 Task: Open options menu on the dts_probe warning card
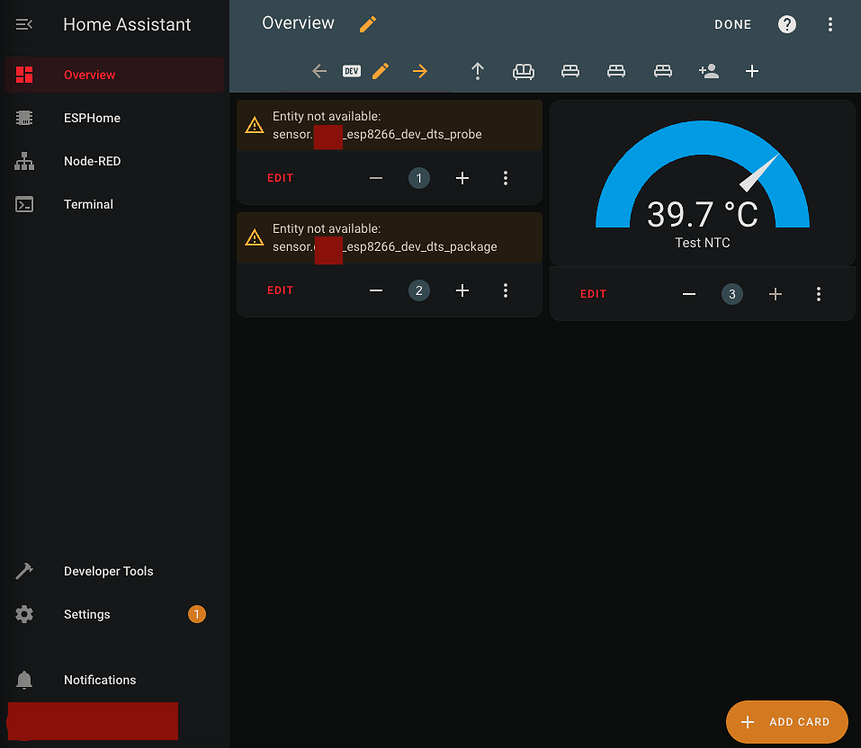[x=506, y=178]
